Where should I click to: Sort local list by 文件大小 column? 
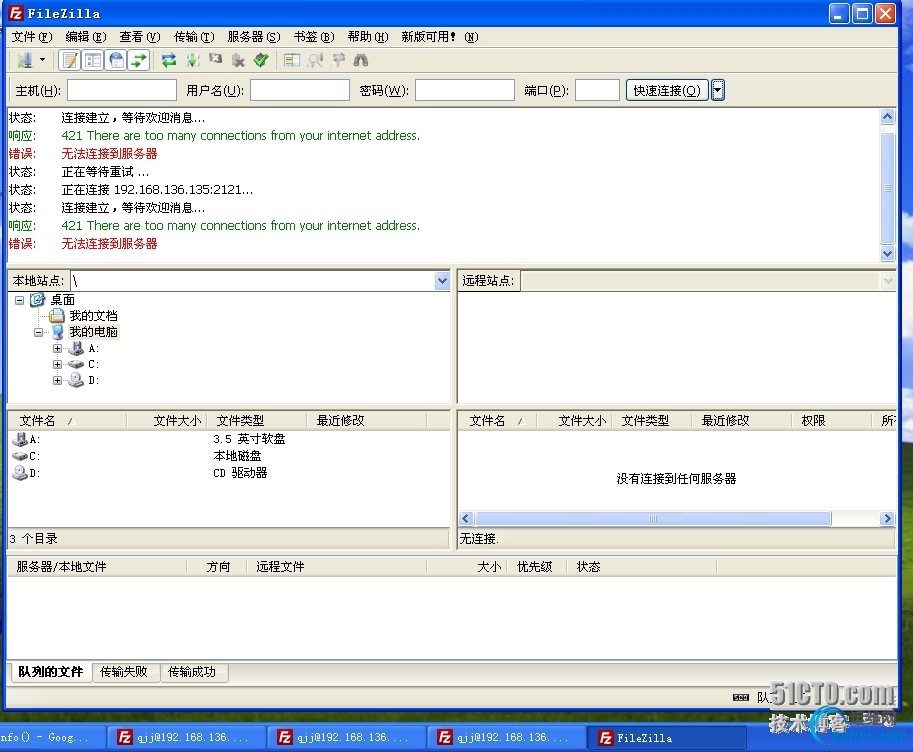(167, 421)
